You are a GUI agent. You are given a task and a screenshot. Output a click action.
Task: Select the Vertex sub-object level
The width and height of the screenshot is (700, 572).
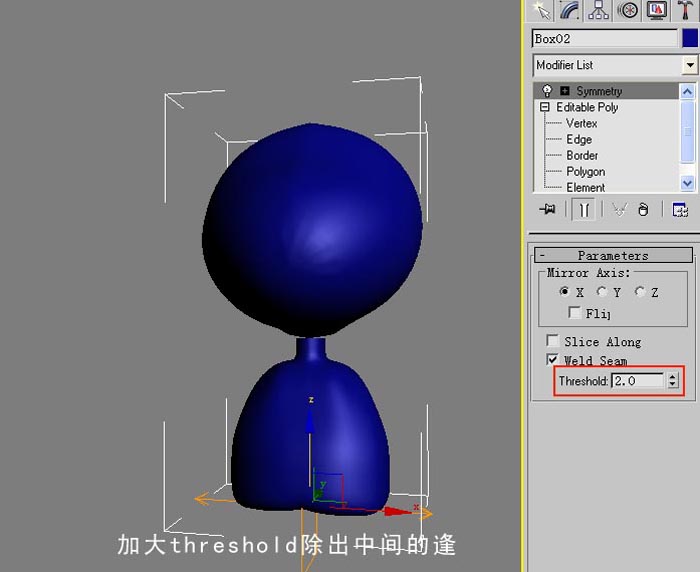click(x=581, y=123)
